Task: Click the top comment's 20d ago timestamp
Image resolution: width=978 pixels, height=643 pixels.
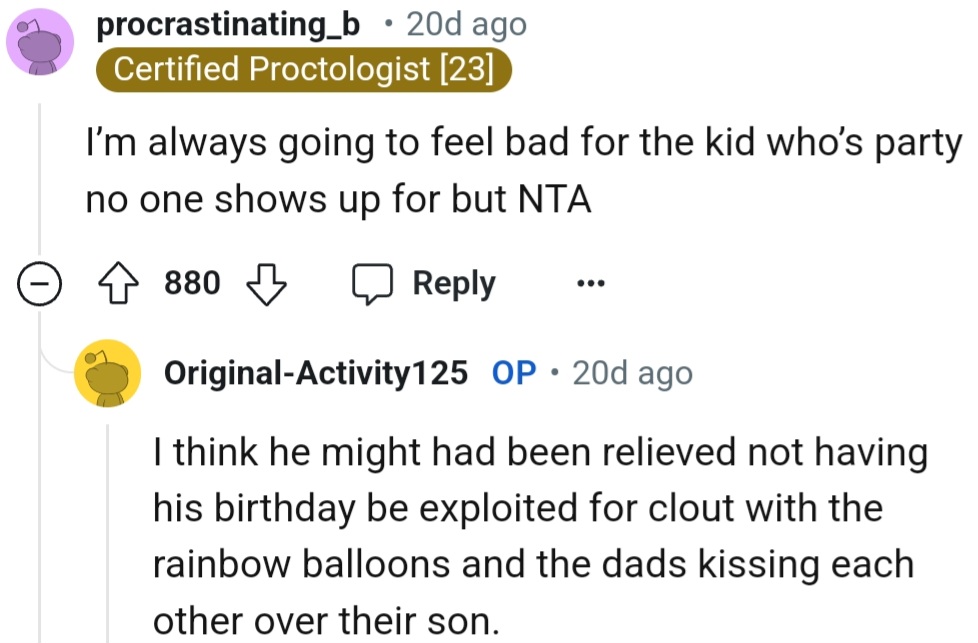Action: pos(466,25)
